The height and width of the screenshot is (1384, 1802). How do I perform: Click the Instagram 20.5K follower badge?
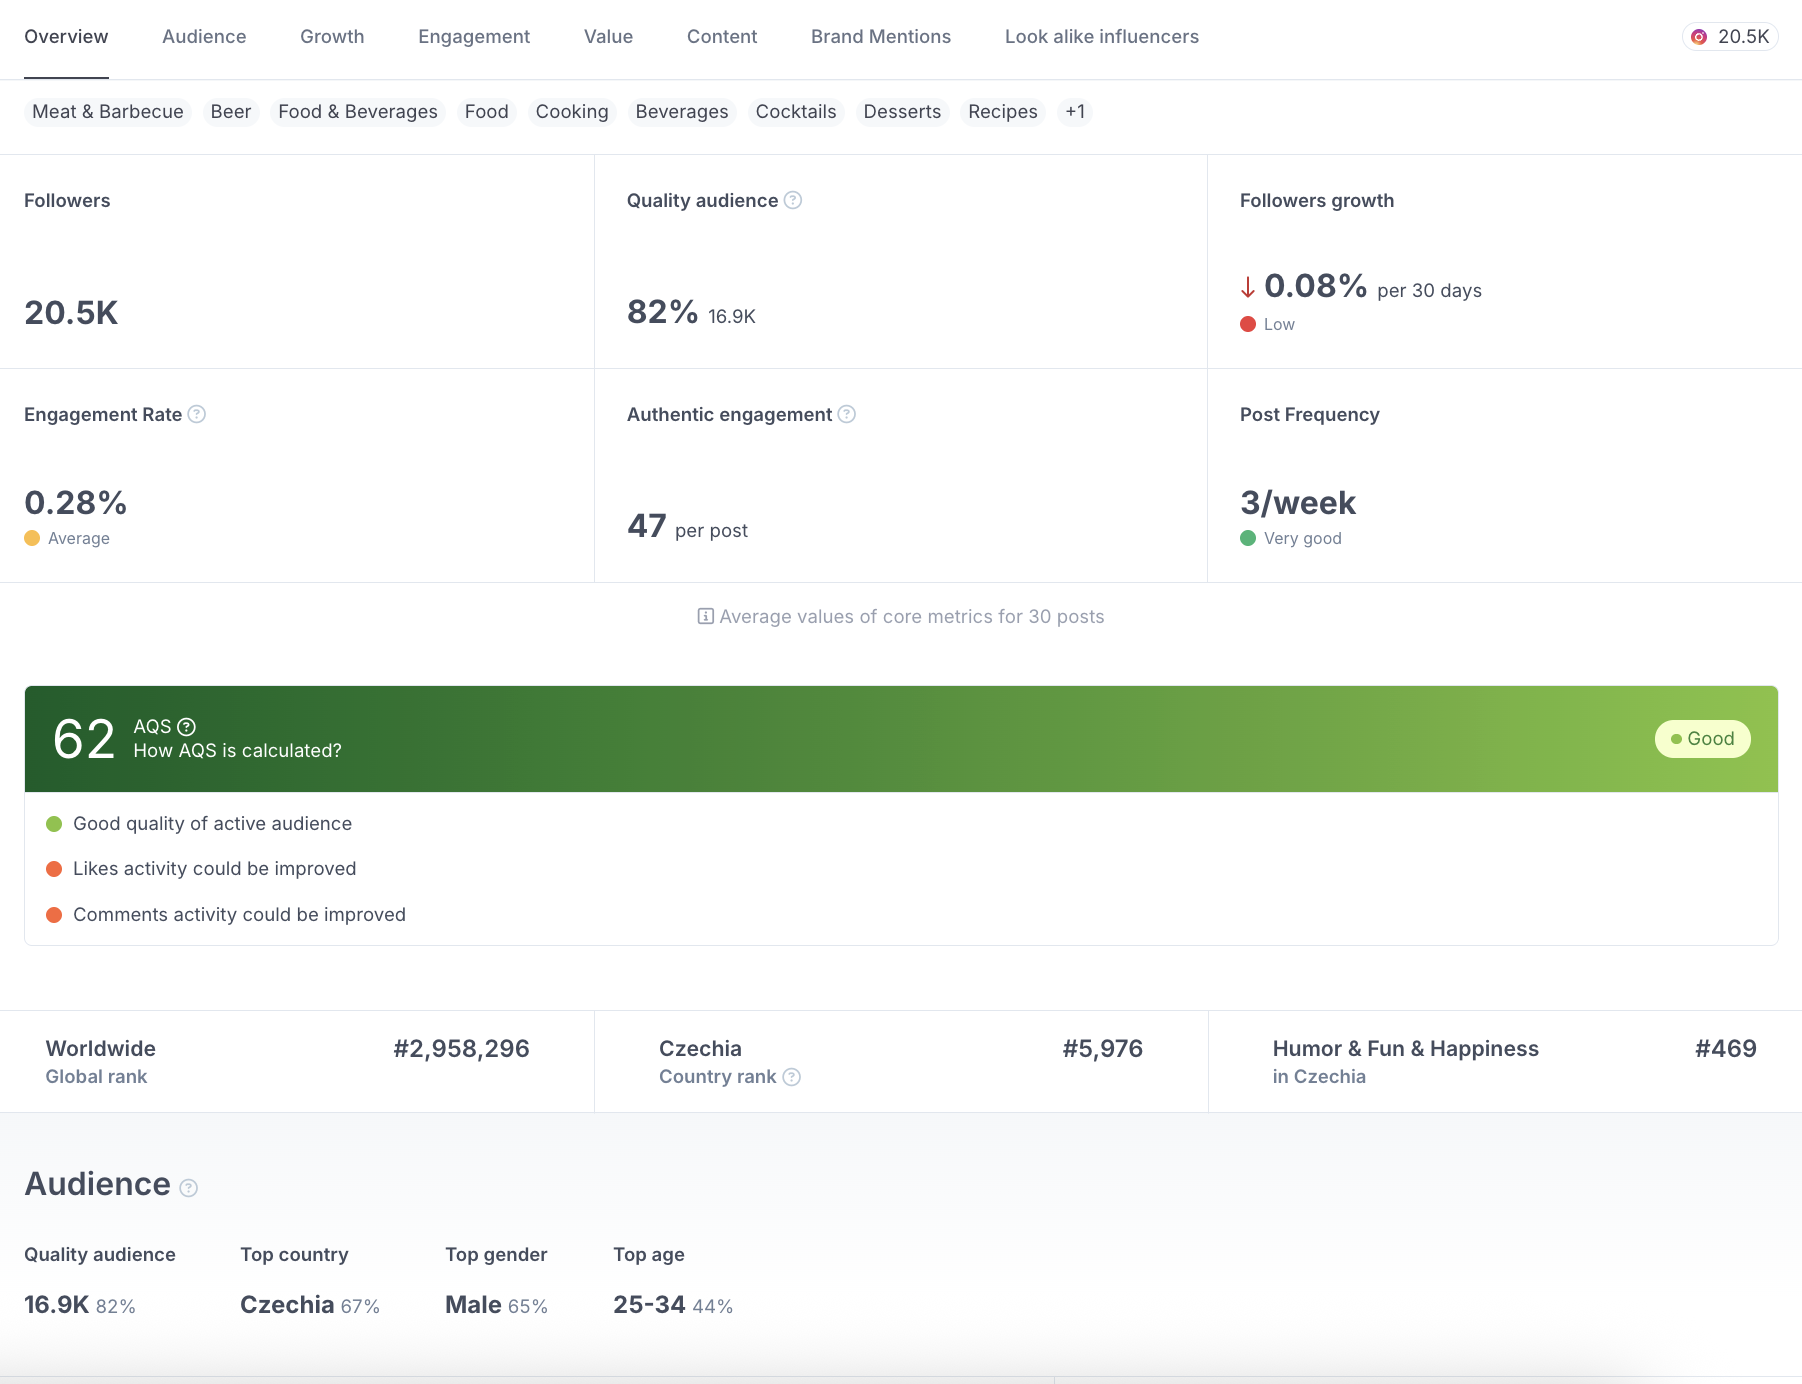click(x=1730, y=37)
